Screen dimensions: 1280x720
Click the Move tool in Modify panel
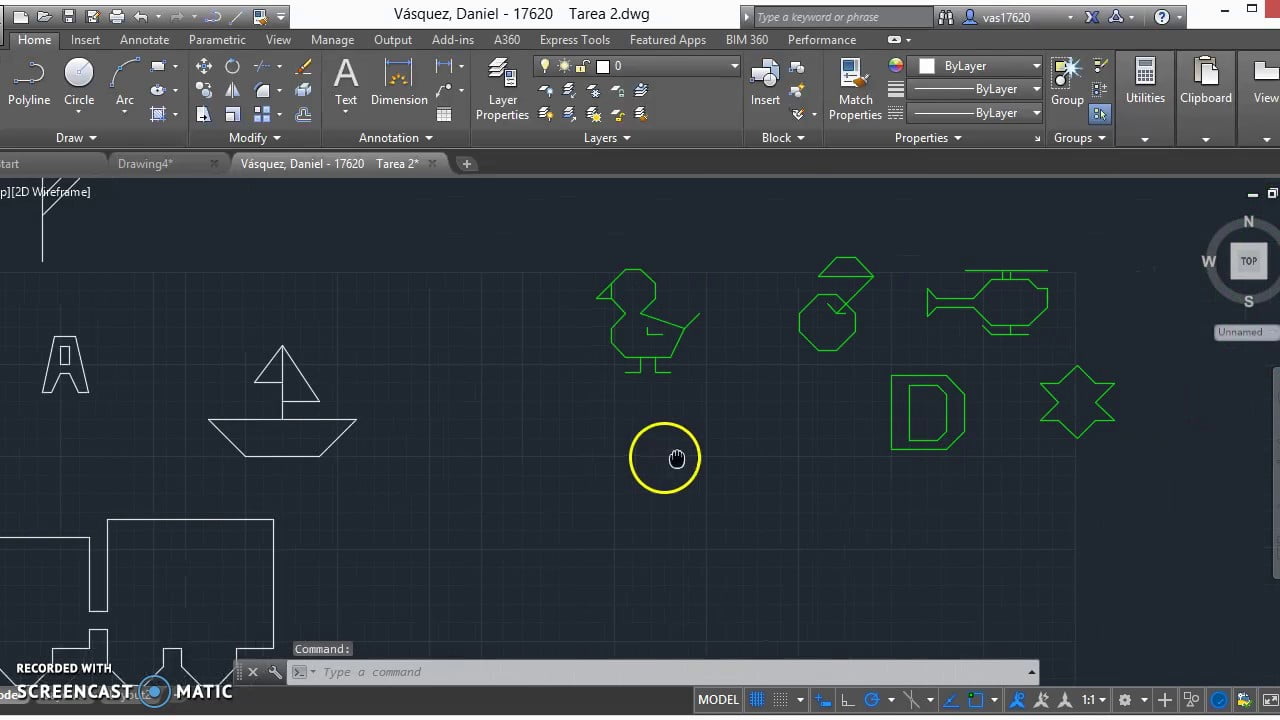[203, 66]
